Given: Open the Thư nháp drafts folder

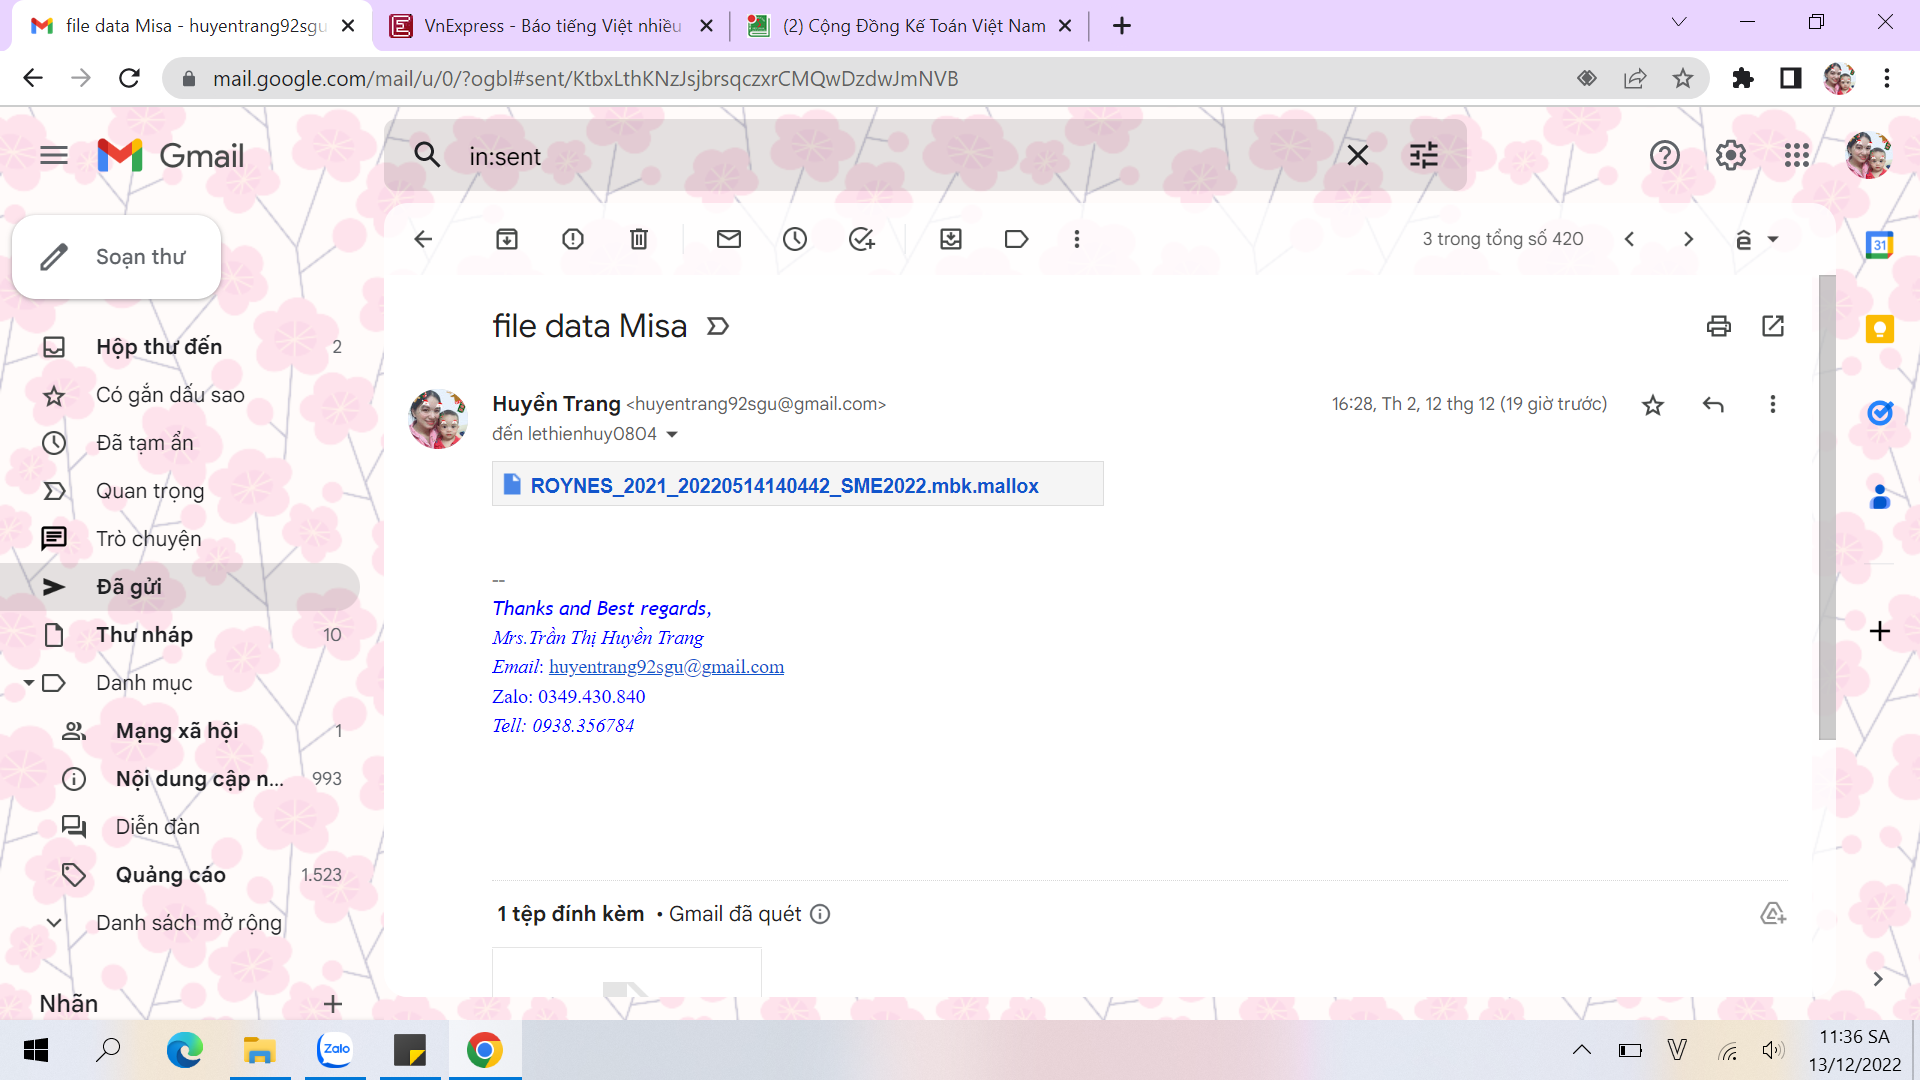Looking at the screenshot, I should tap(145, 635).
